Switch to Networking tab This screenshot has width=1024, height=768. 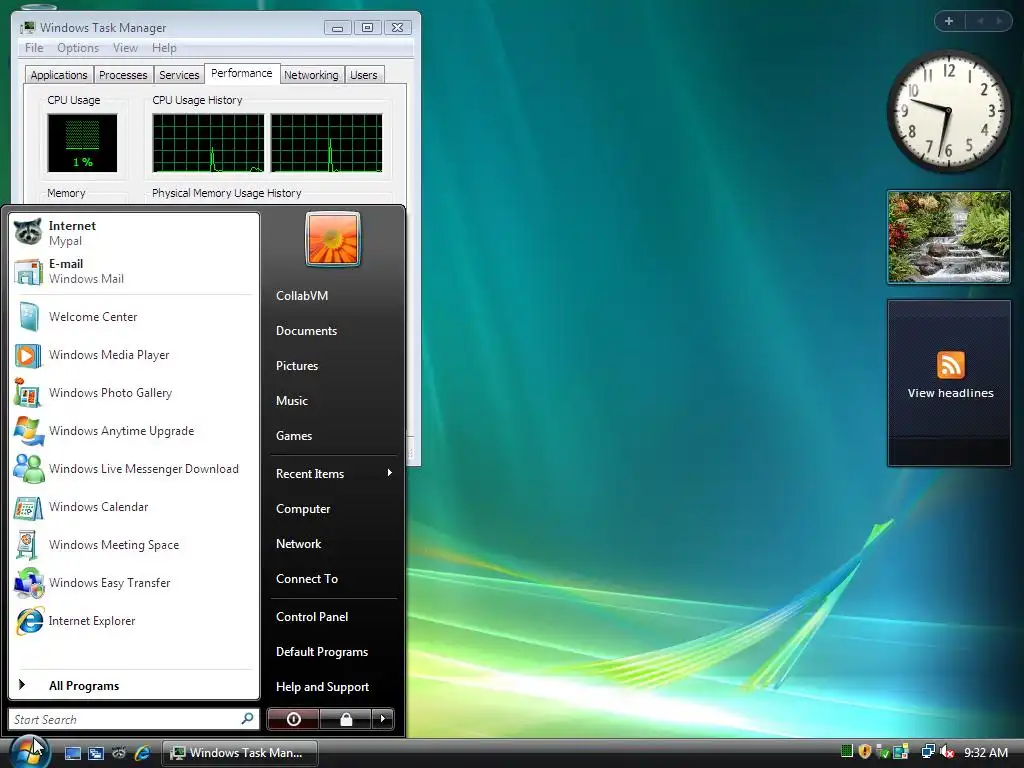click(x=311, y=75)
